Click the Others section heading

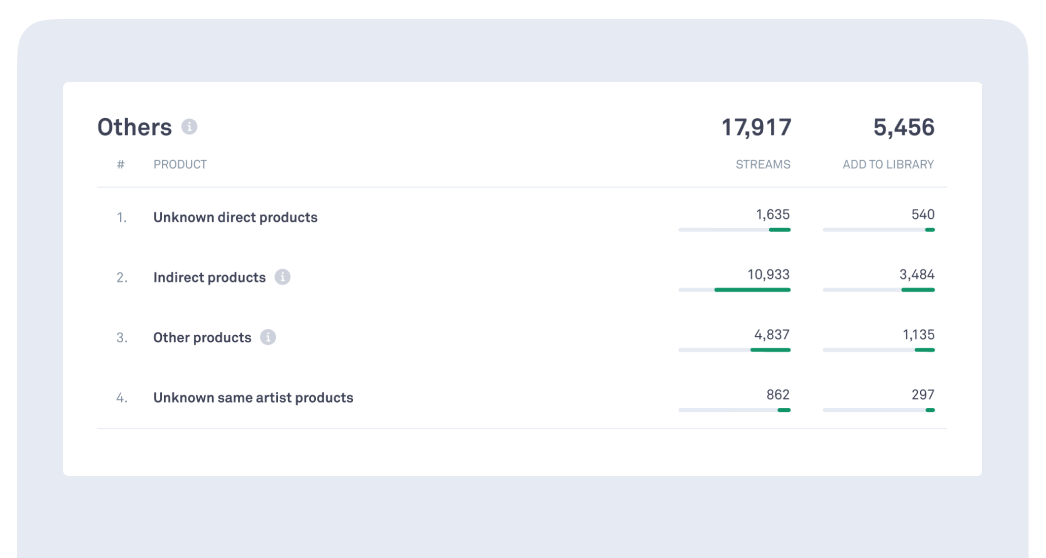click(x=134, y=128)
